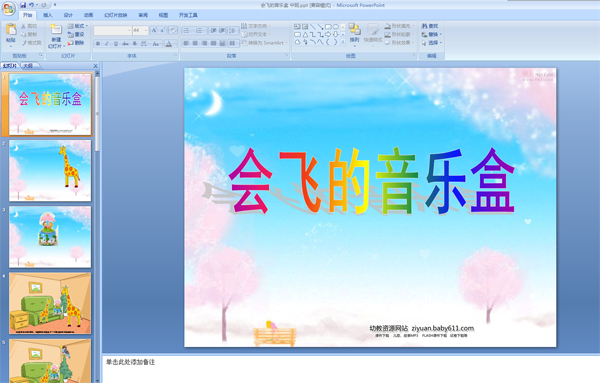This screenshot has height=383, width=600.
Task: Create a new slide (新建幻灯片)
Action: (x=56, y=36)
